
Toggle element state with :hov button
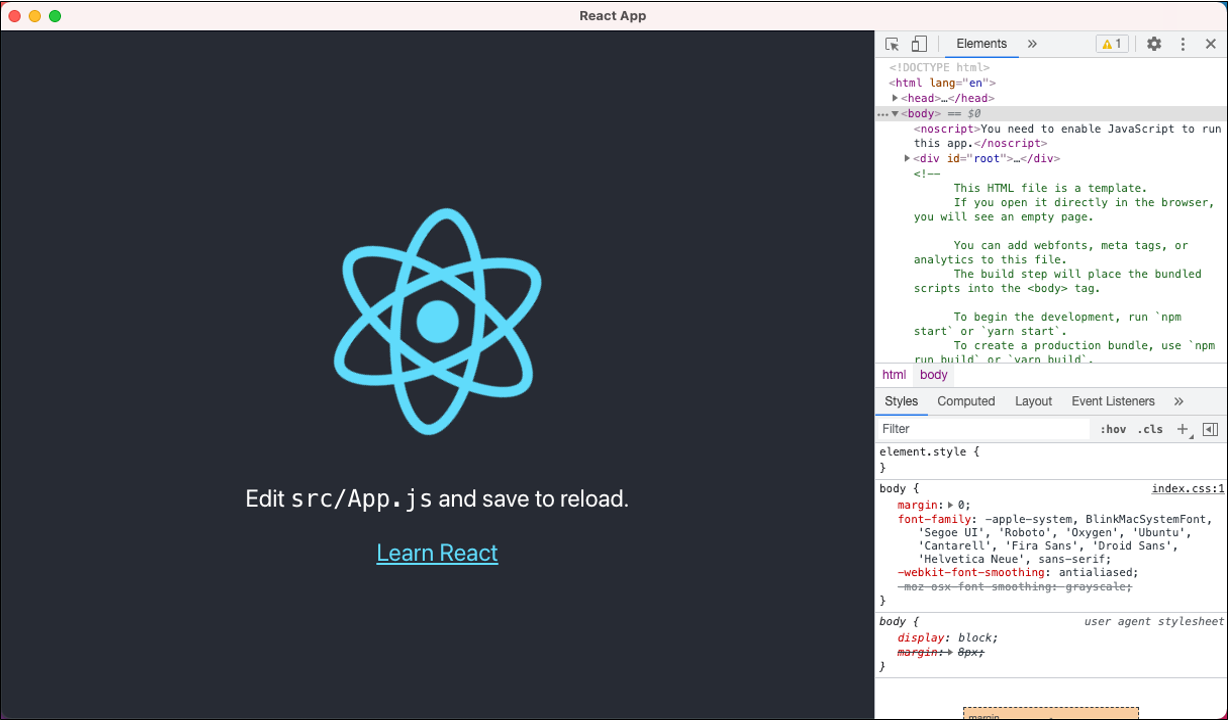tap(1113, 428)
